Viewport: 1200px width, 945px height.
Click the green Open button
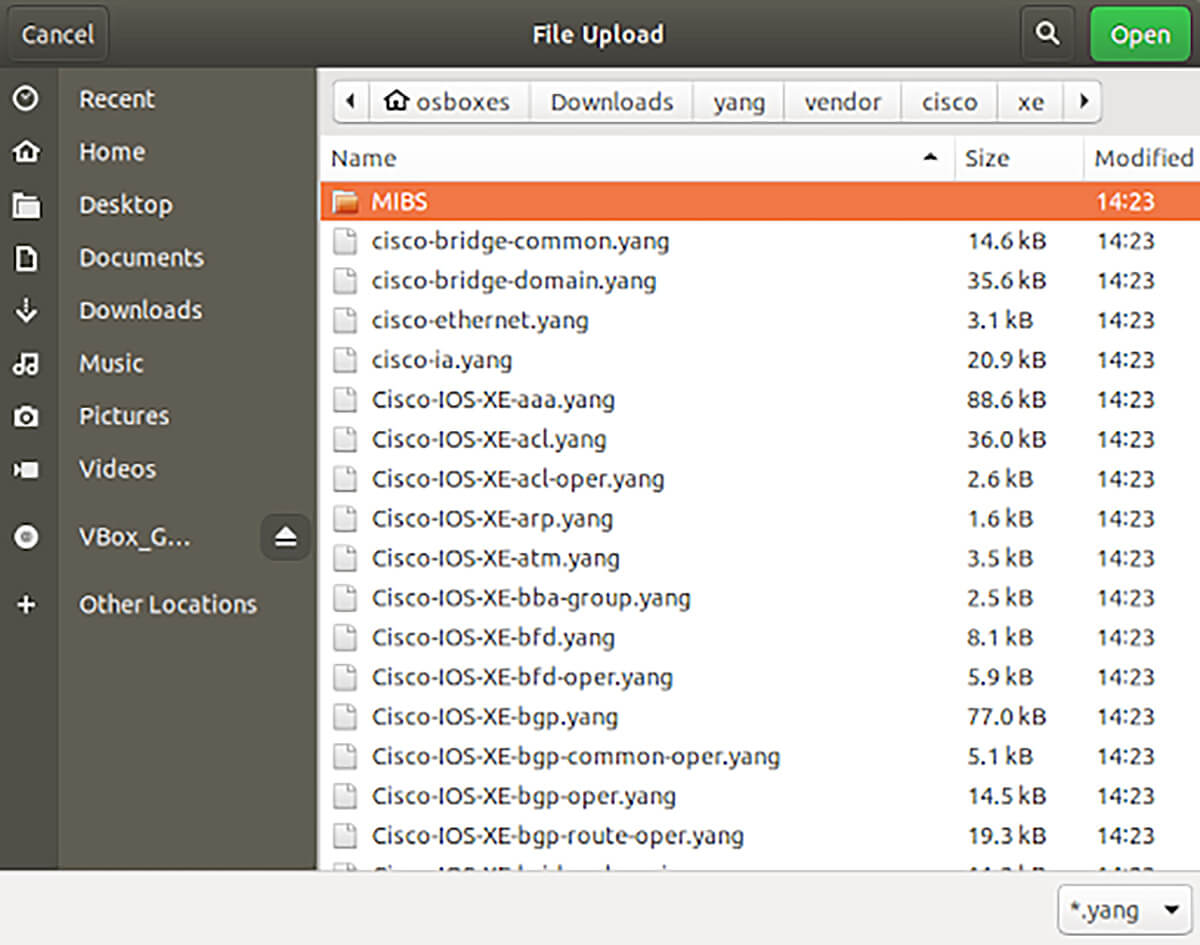1140,35
